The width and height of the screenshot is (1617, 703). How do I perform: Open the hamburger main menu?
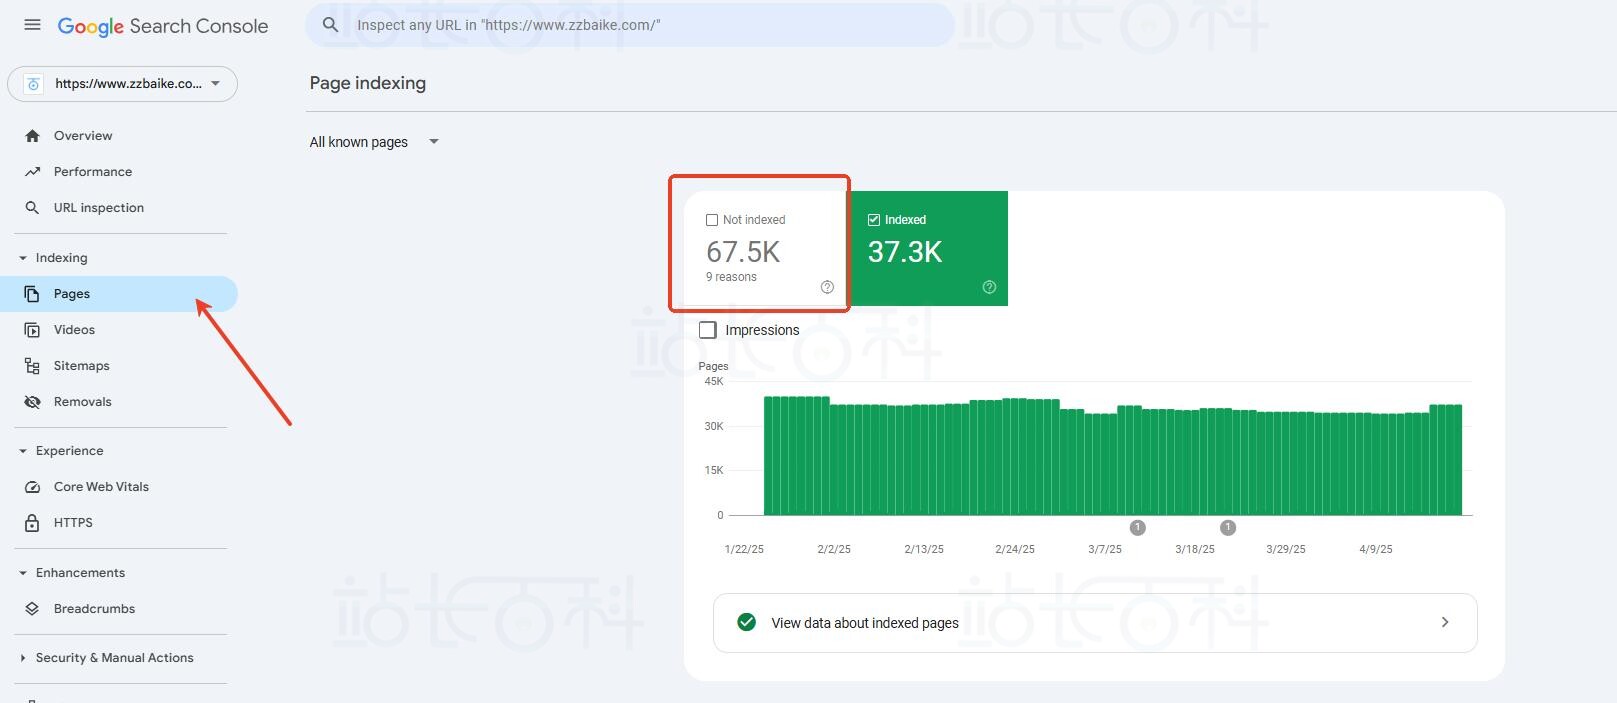pyautogui.click(x=32, y=25)
